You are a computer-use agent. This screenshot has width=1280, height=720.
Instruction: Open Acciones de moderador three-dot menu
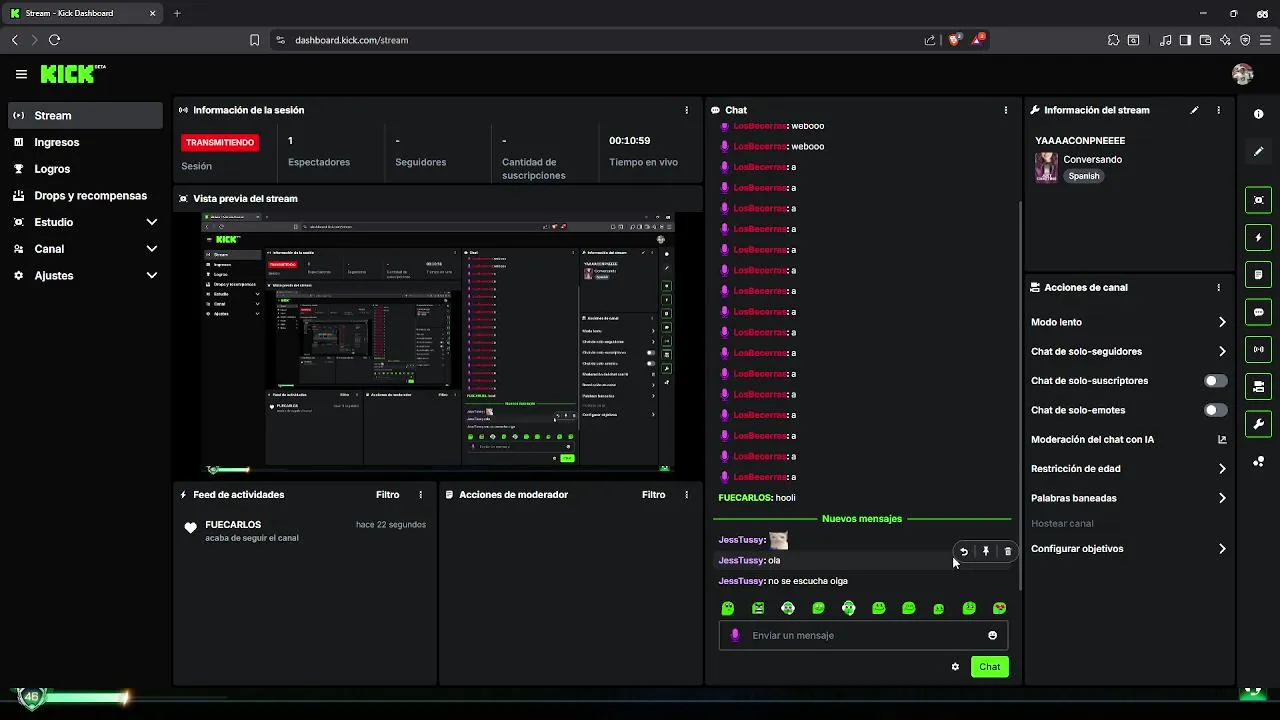coord(686,495)
